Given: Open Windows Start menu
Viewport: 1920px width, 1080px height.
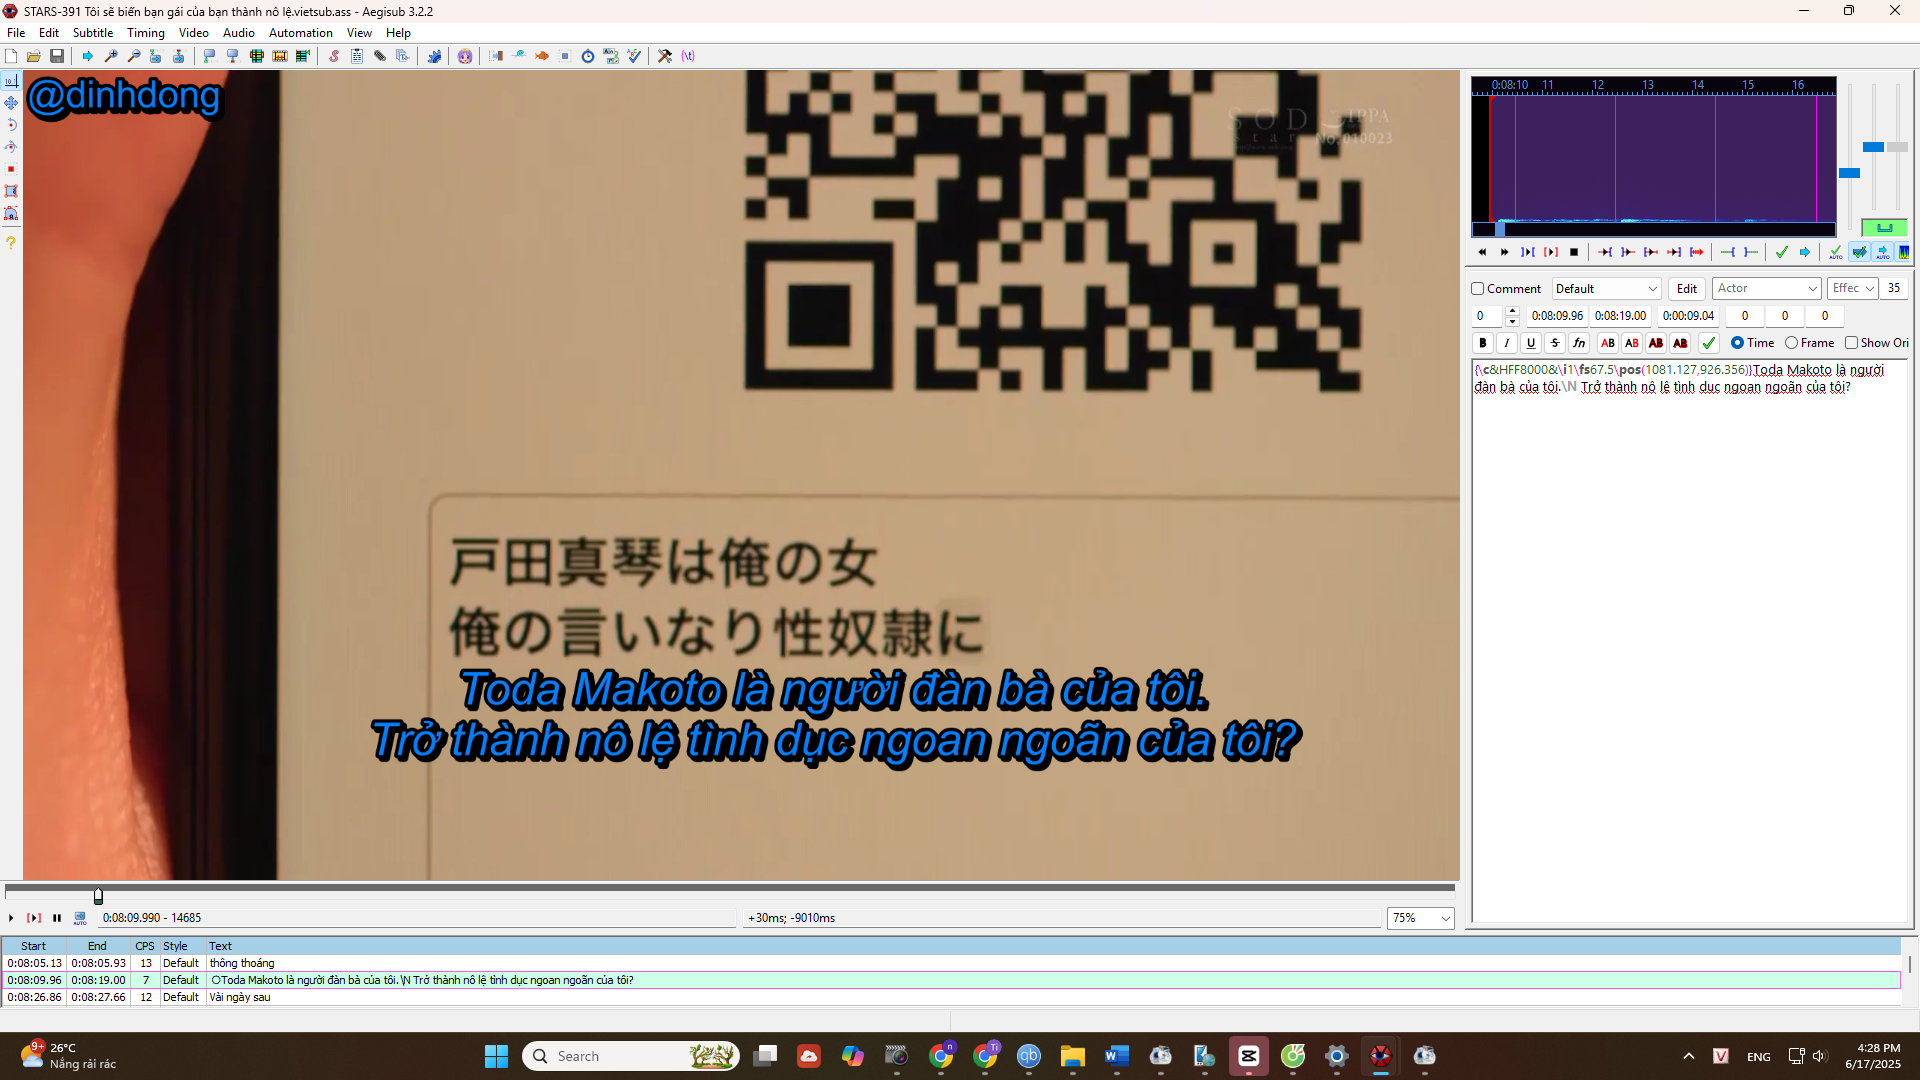Looking at the screenshot, I should coord(496,1056).
